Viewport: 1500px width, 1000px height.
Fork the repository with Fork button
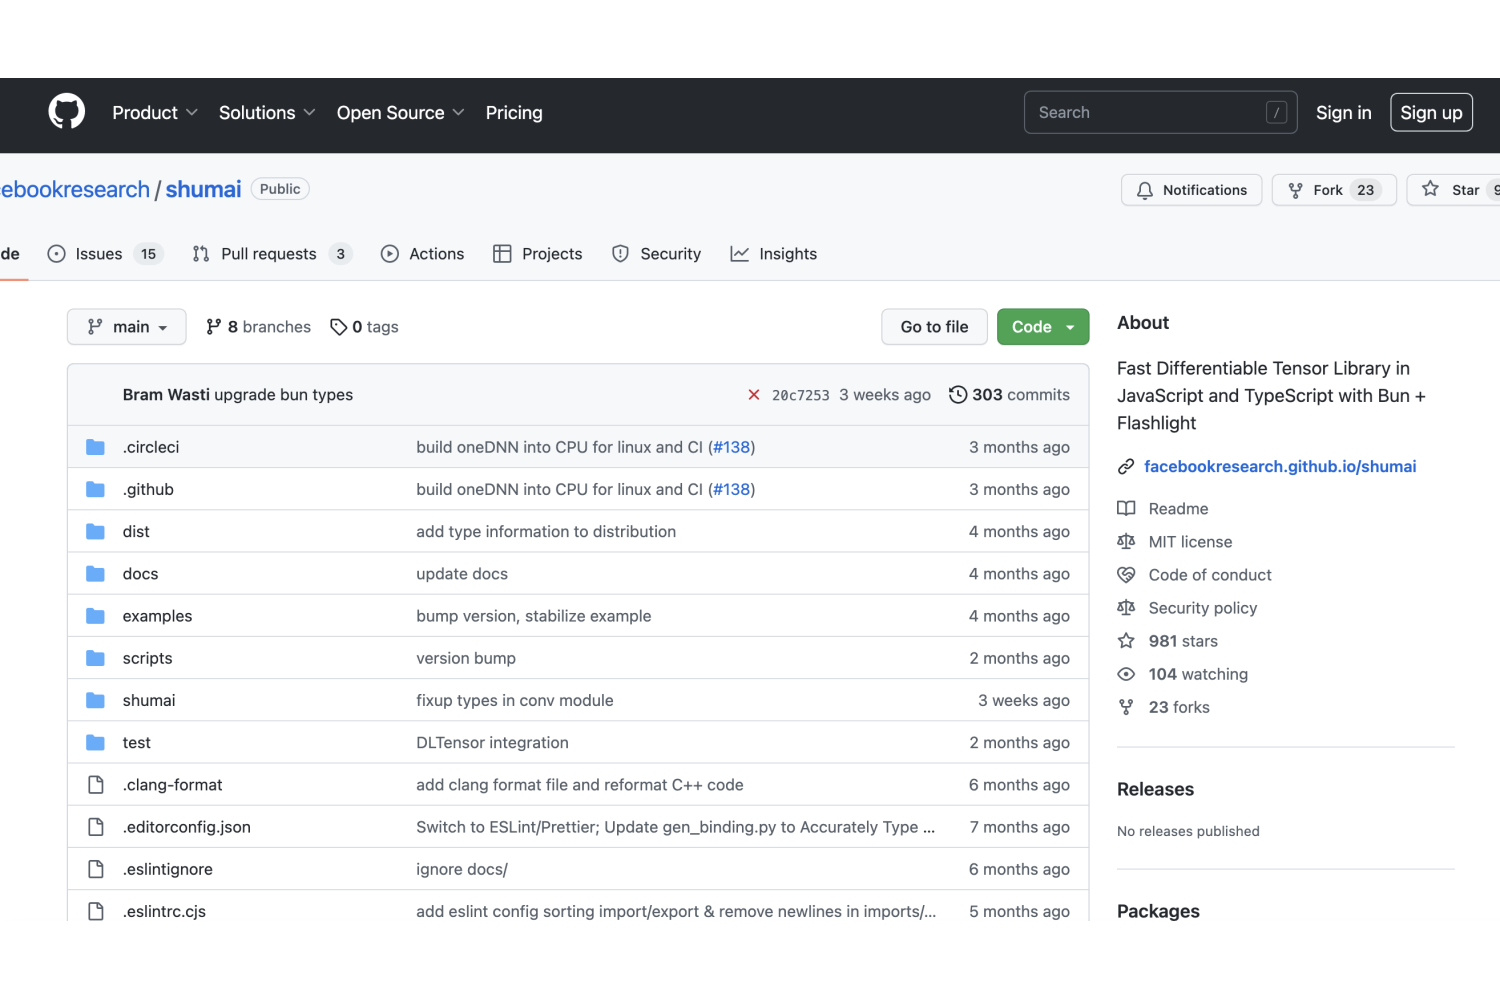pyautogui.click(x=1334, y=190)
